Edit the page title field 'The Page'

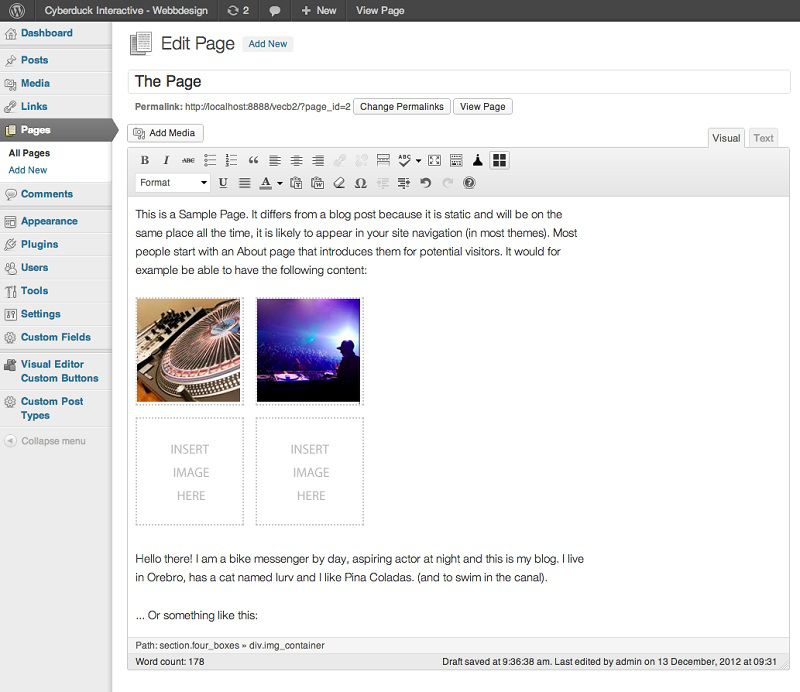[x=459, y=82]
